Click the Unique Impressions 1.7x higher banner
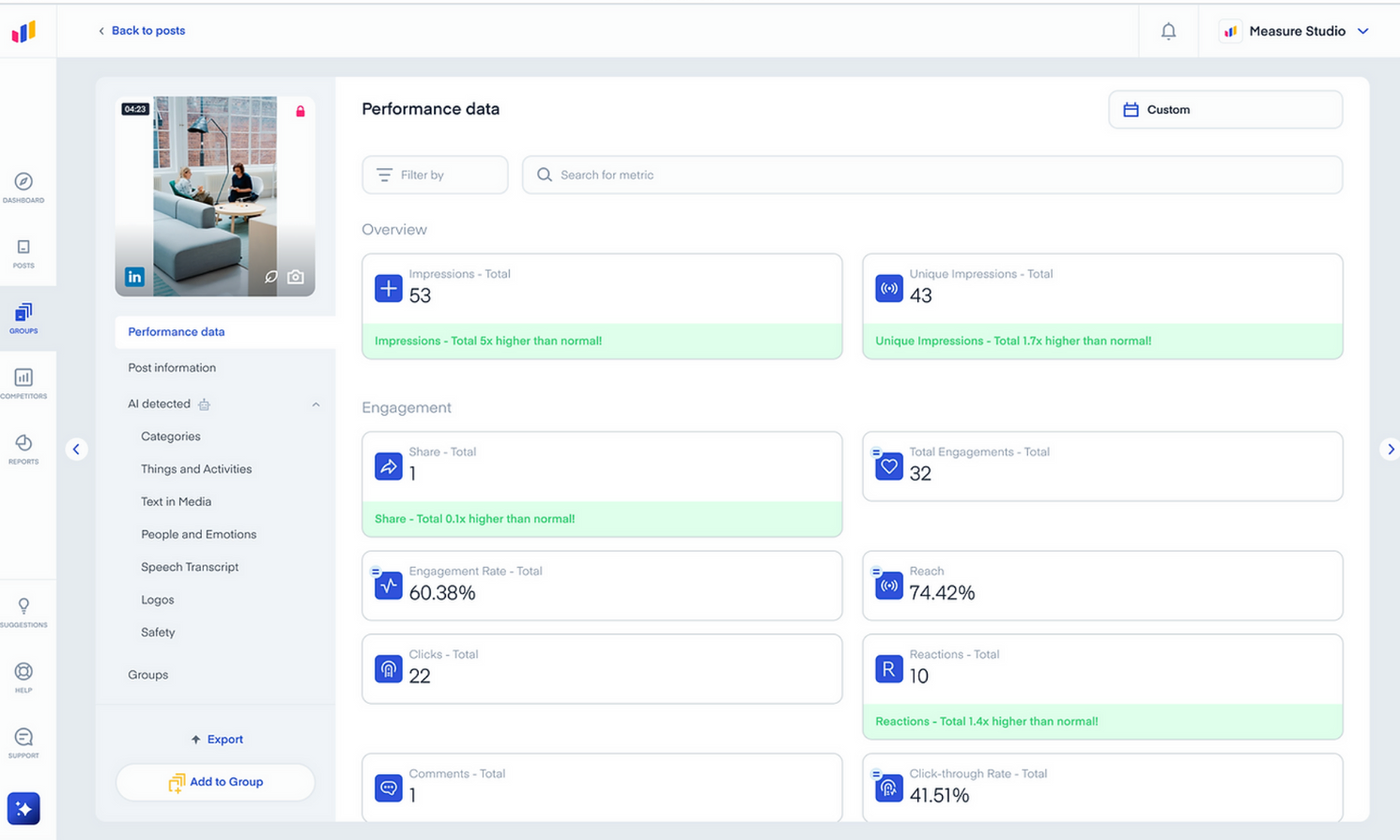Image resolution: width=1400 pixels, height=840 pixels. pyautogui.click(x=1103, y=341)
